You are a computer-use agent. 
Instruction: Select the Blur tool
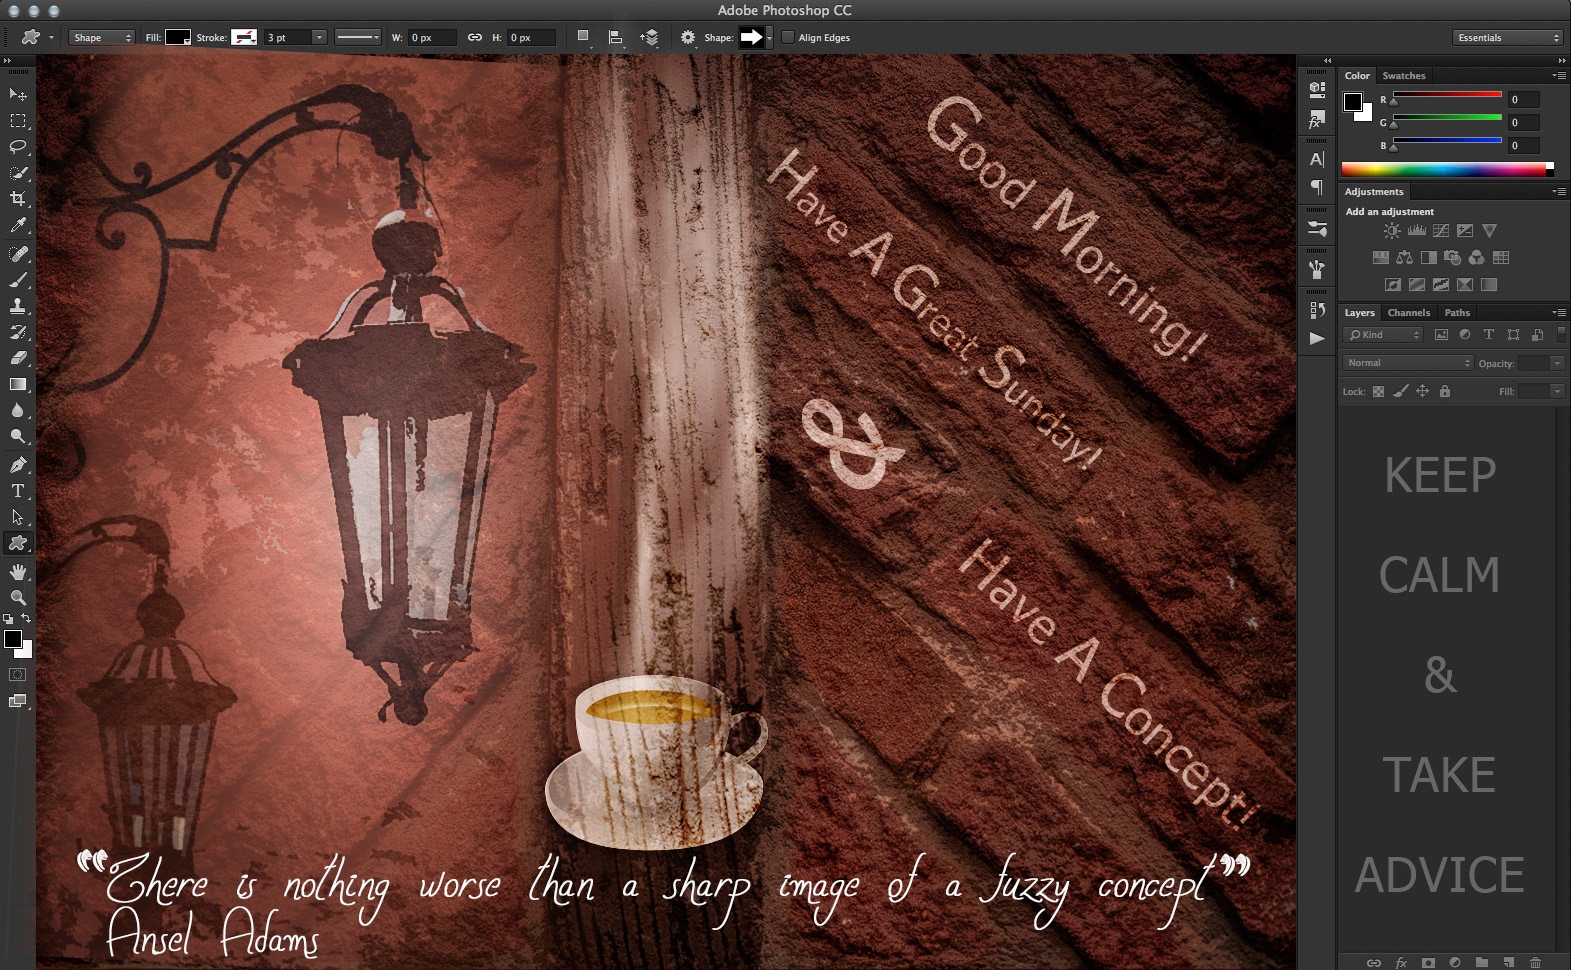[x=17, y=410]
